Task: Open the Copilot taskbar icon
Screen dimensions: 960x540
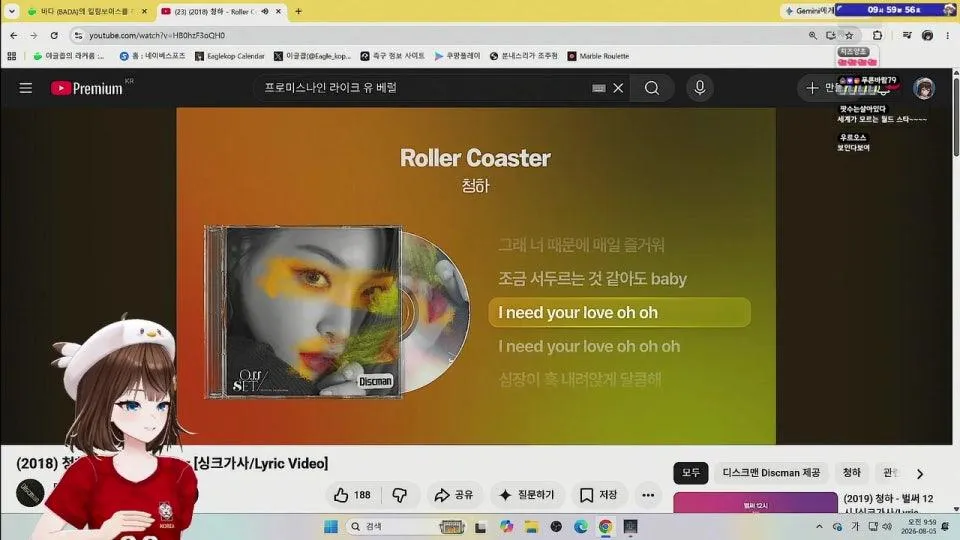Action: coord(506,527)
